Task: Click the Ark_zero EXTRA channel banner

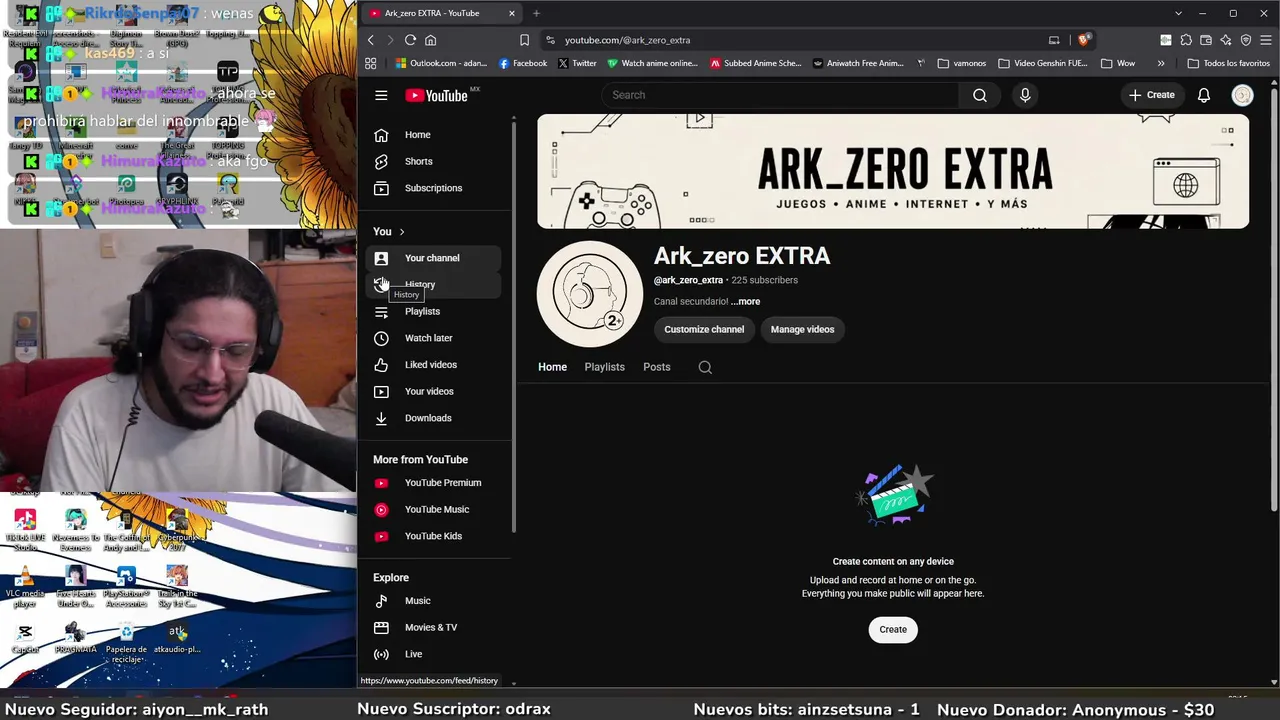Action: (893, 171)
